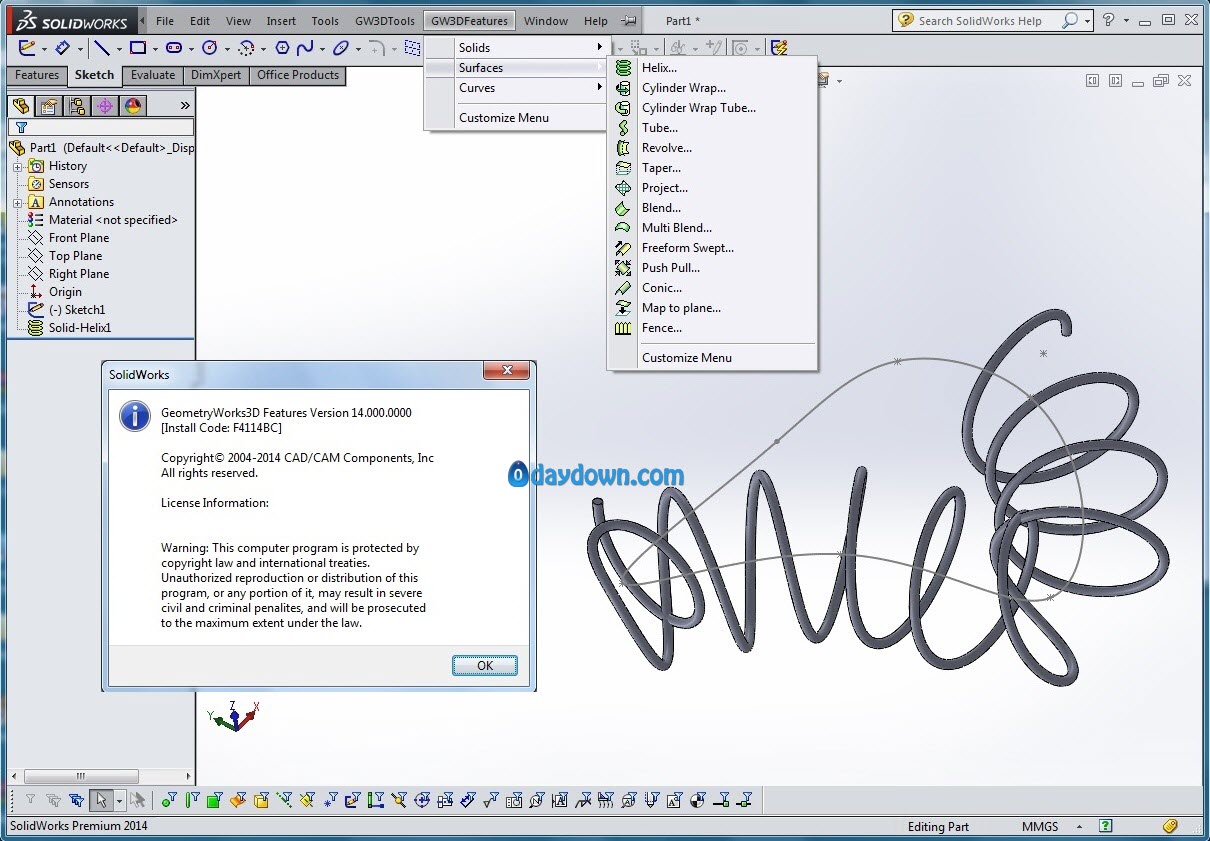Switch to the Features tab
The image size is (1210, 841).
point(37,75)
